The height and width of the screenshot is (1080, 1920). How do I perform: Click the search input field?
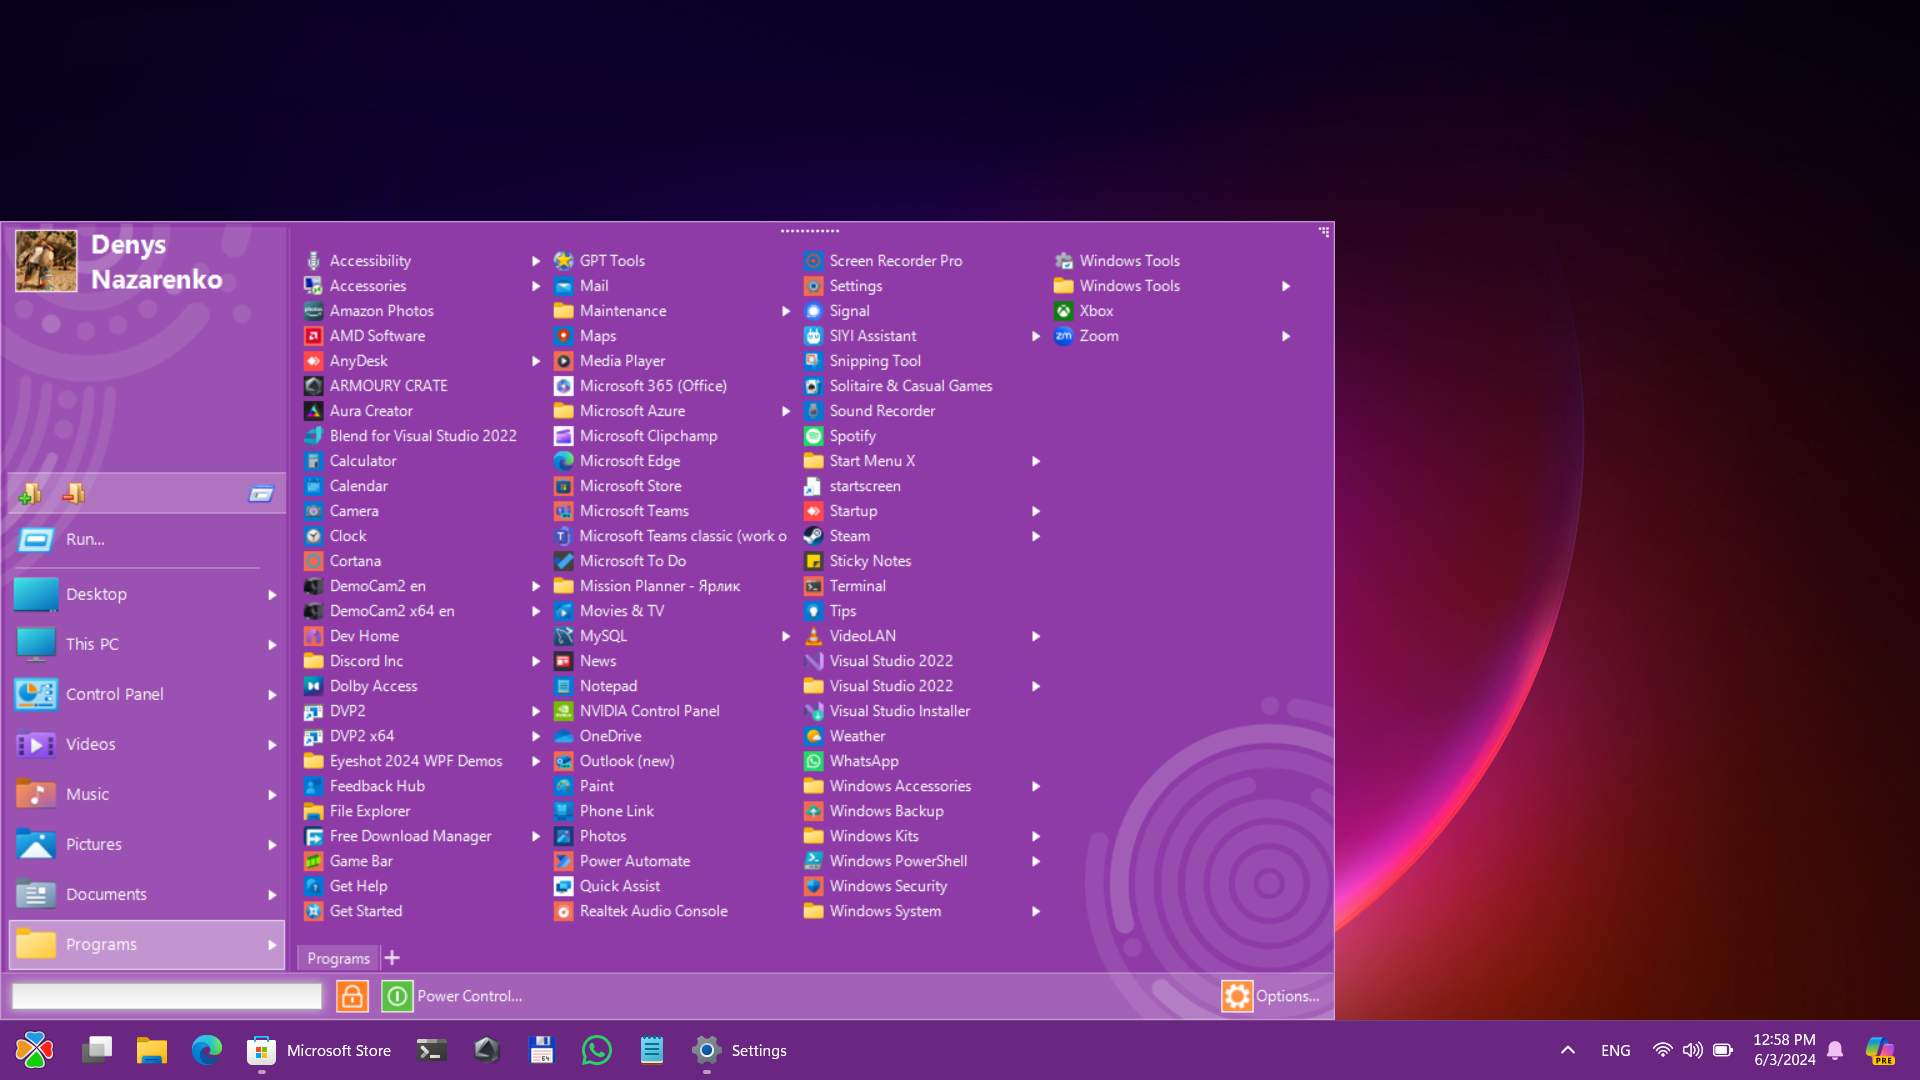tap(167, 996)
